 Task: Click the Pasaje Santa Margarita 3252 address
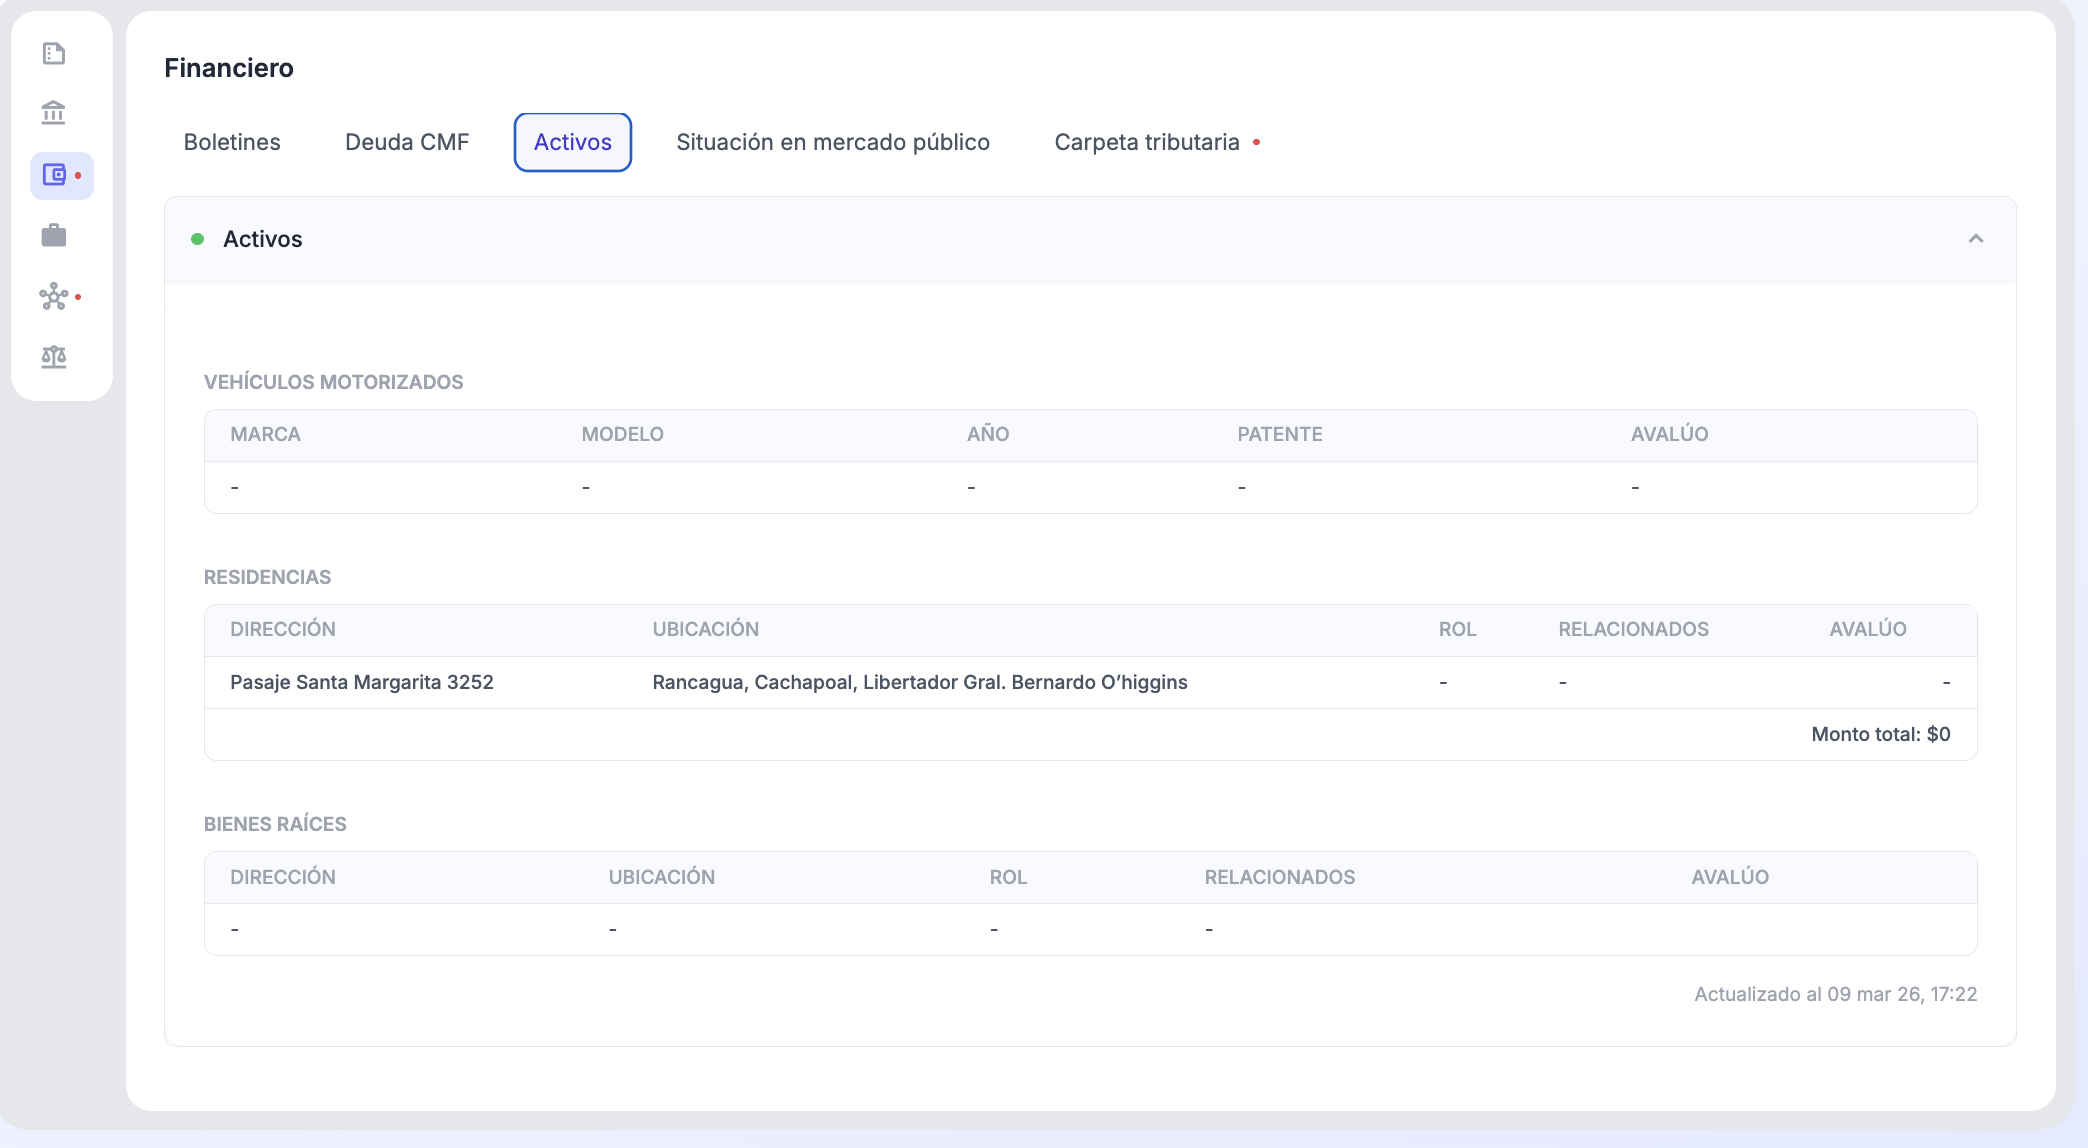[x=361, y=682]
